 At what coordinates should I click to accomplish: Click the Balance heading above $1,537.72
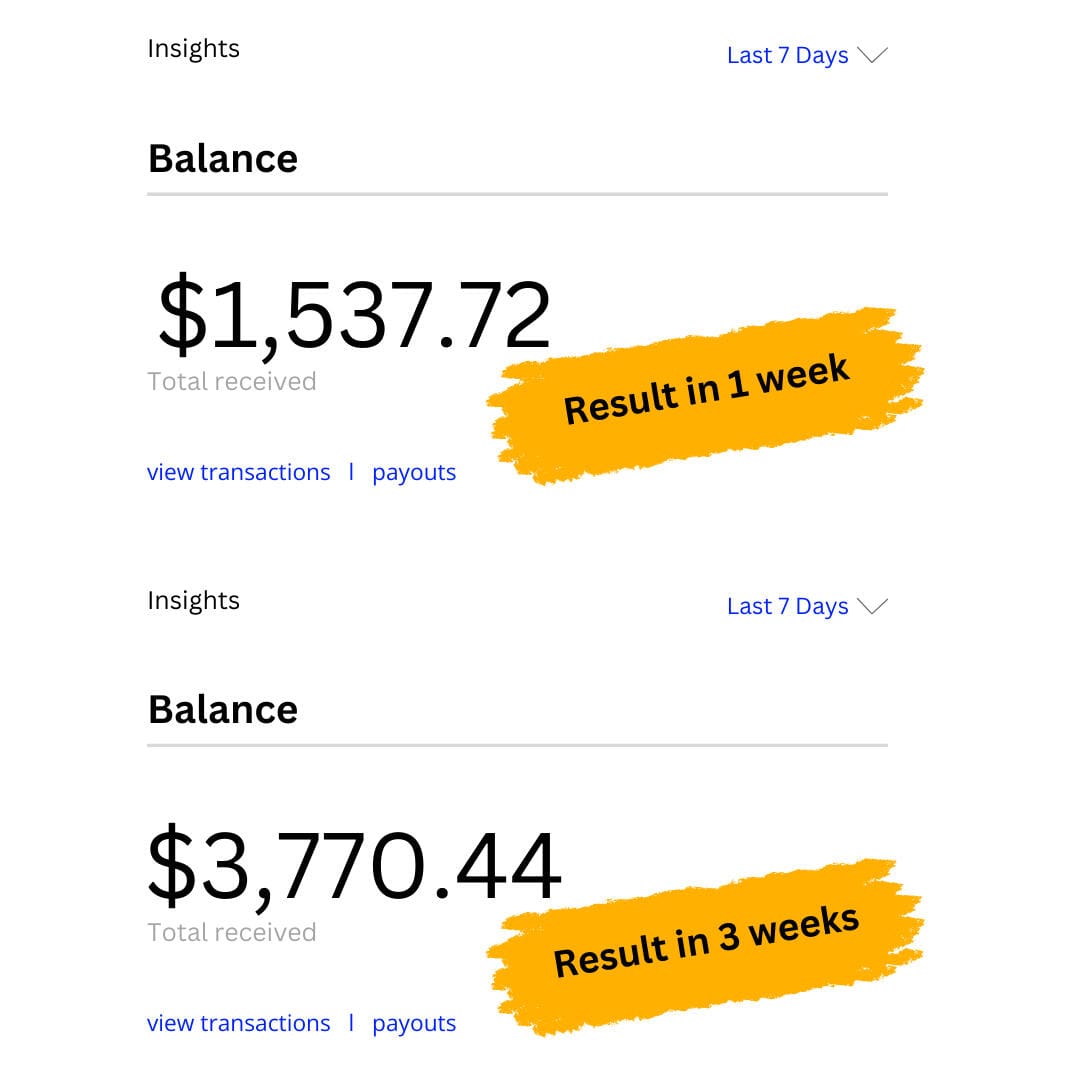(x=223, y=159)
